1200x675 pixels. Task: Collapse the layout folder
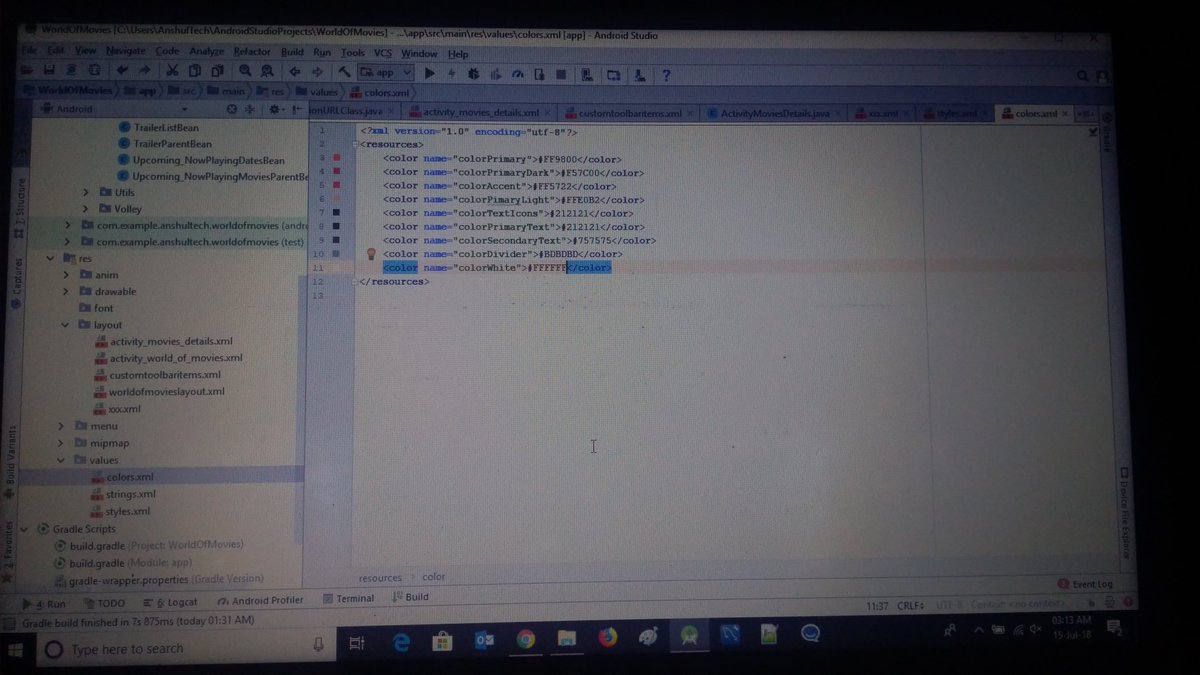64,325
